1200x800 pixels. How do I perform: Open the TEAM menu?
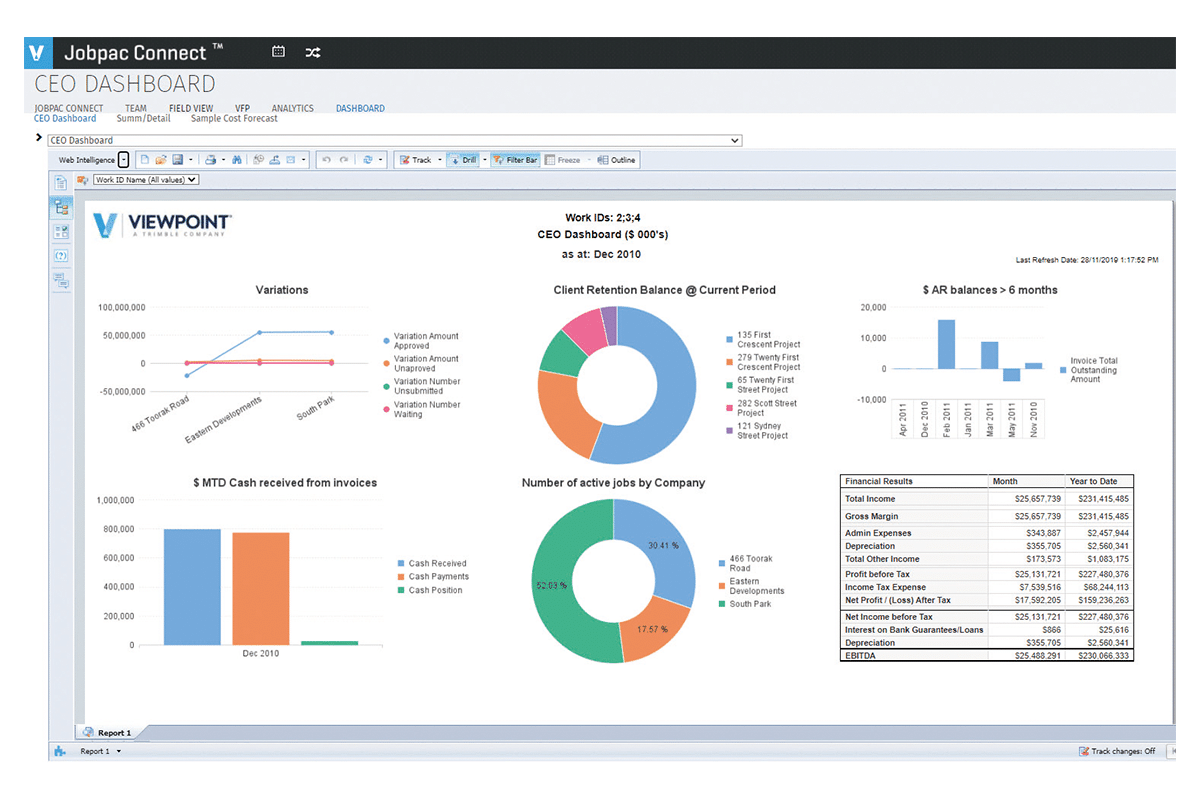(136, 108)
